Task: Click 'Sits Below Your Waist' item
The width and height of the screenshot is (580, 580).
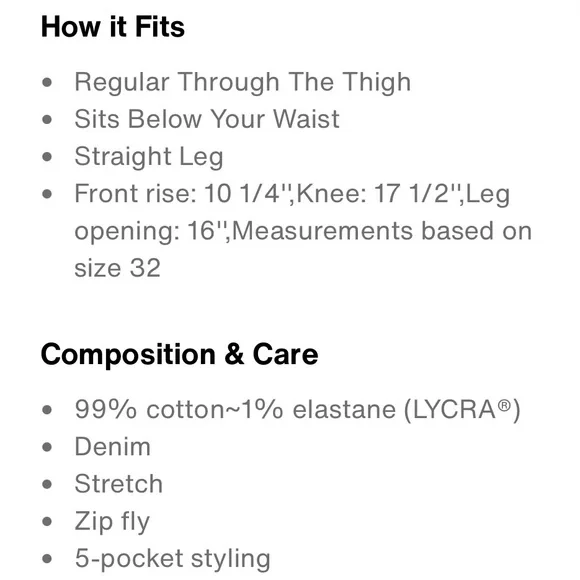Action: (x=207, y=119)
